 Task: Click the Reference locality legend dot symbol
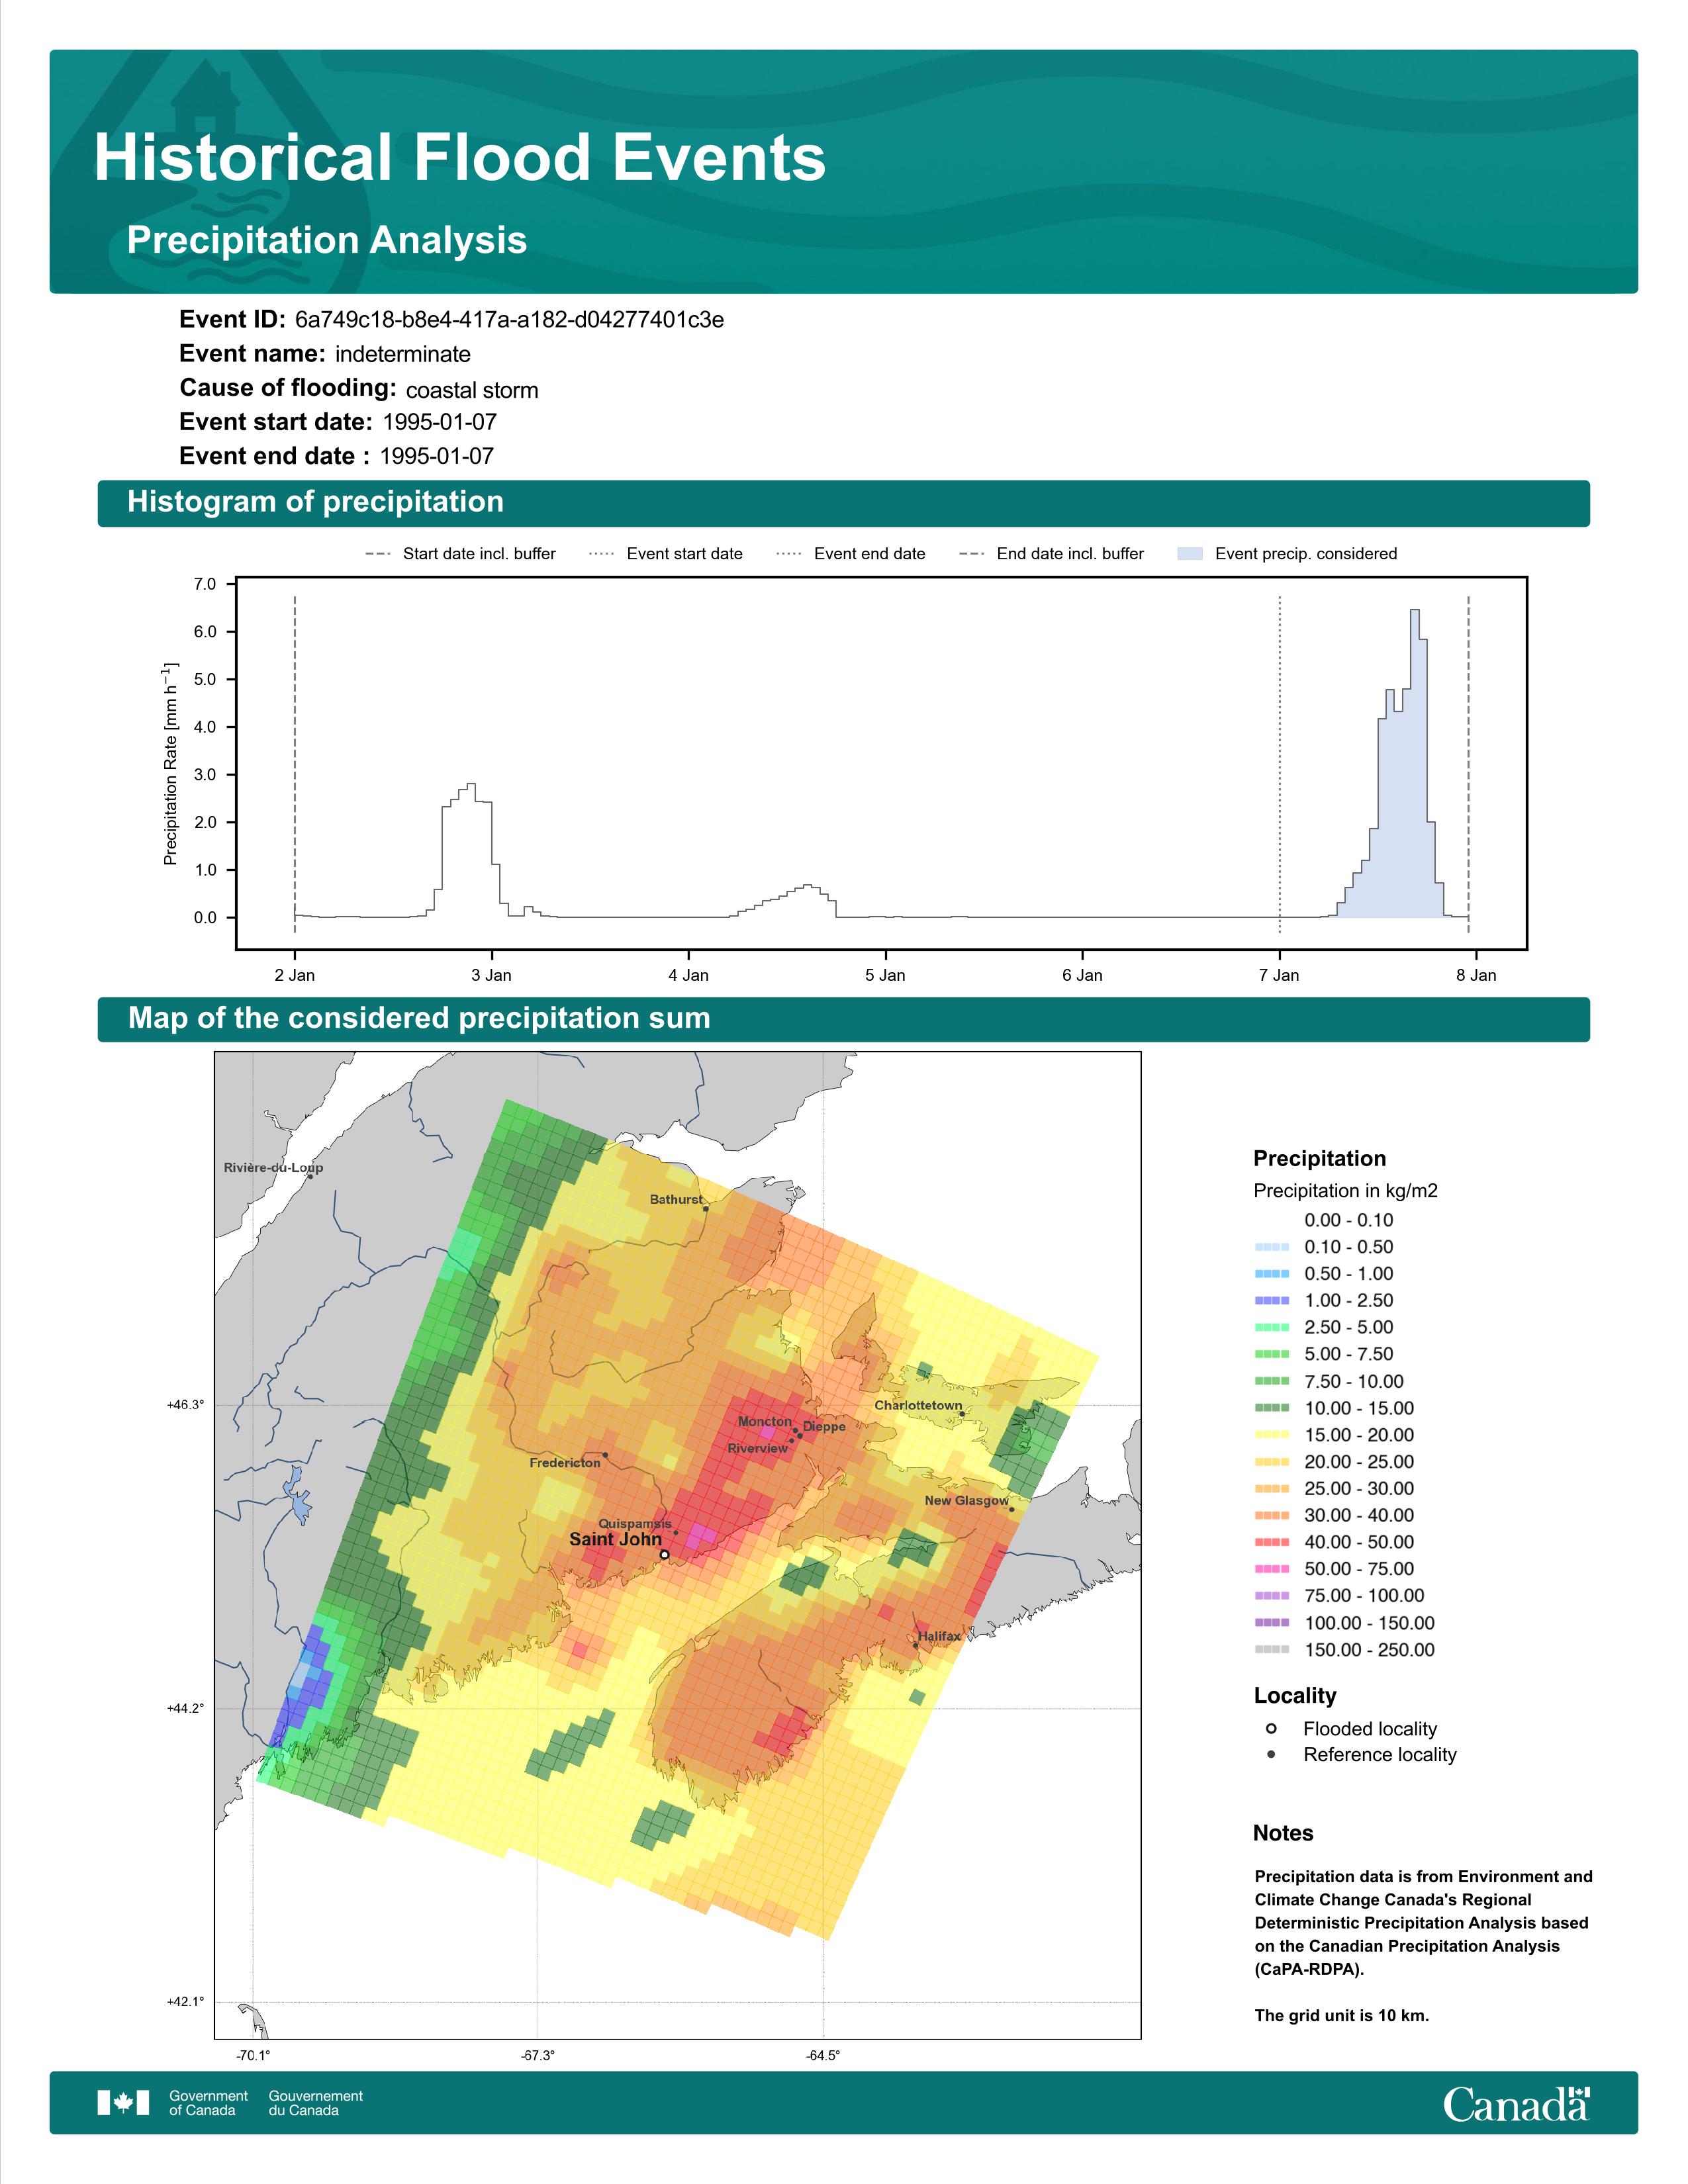[1271, 1754]
